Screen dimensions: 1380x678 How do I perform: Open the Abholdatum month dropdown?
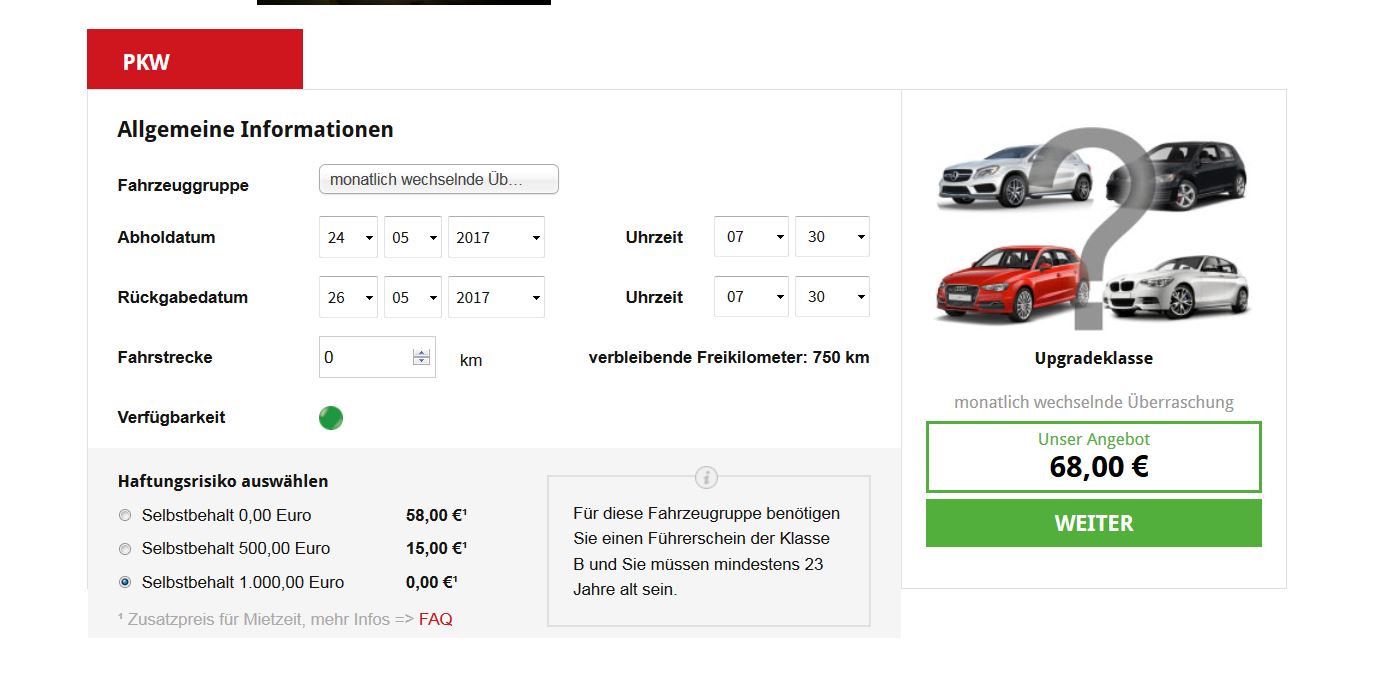point(413,238)
